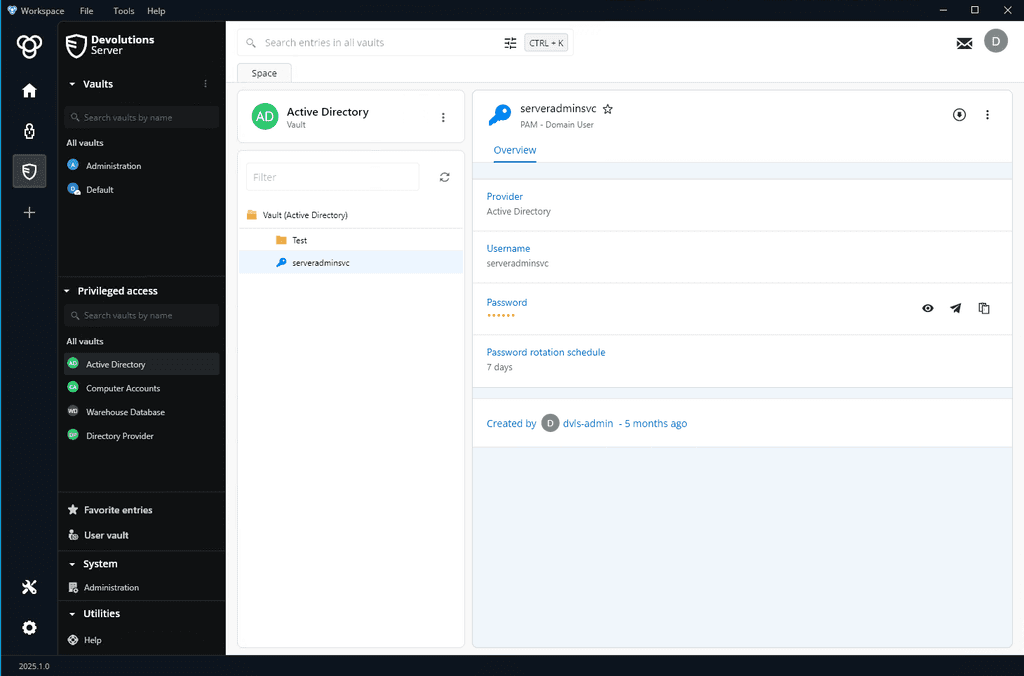Click the mail envelope icon
Screen dimensions: 1024x676
(964, 43)
